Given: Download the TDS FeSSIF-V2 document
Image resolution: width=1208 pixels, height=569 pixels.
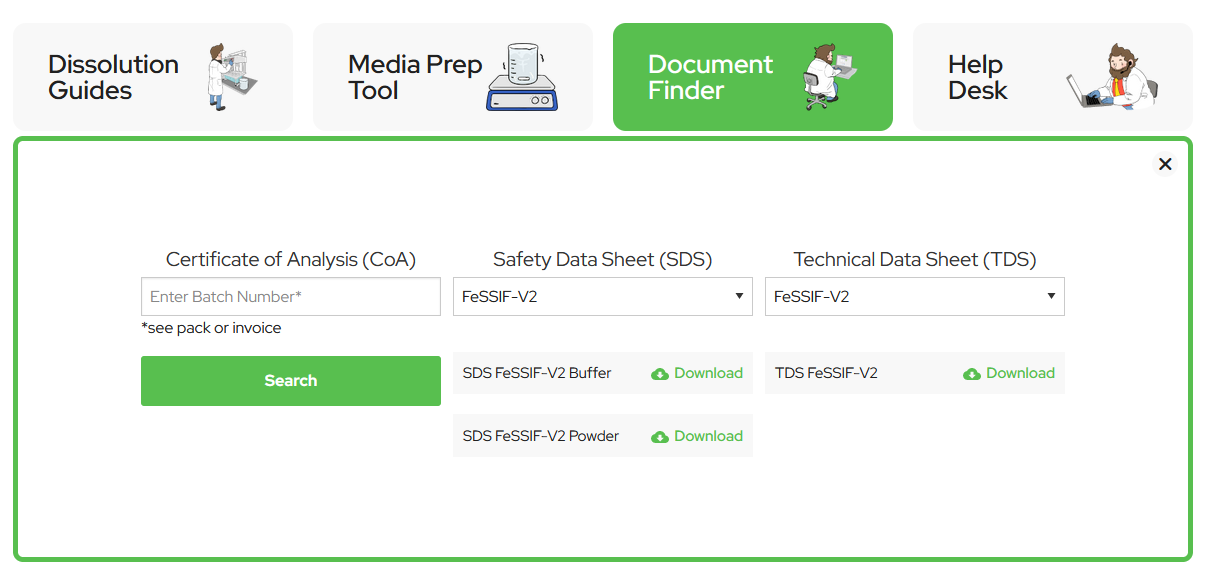Looking at the screenshot, I should point(1020,373).
